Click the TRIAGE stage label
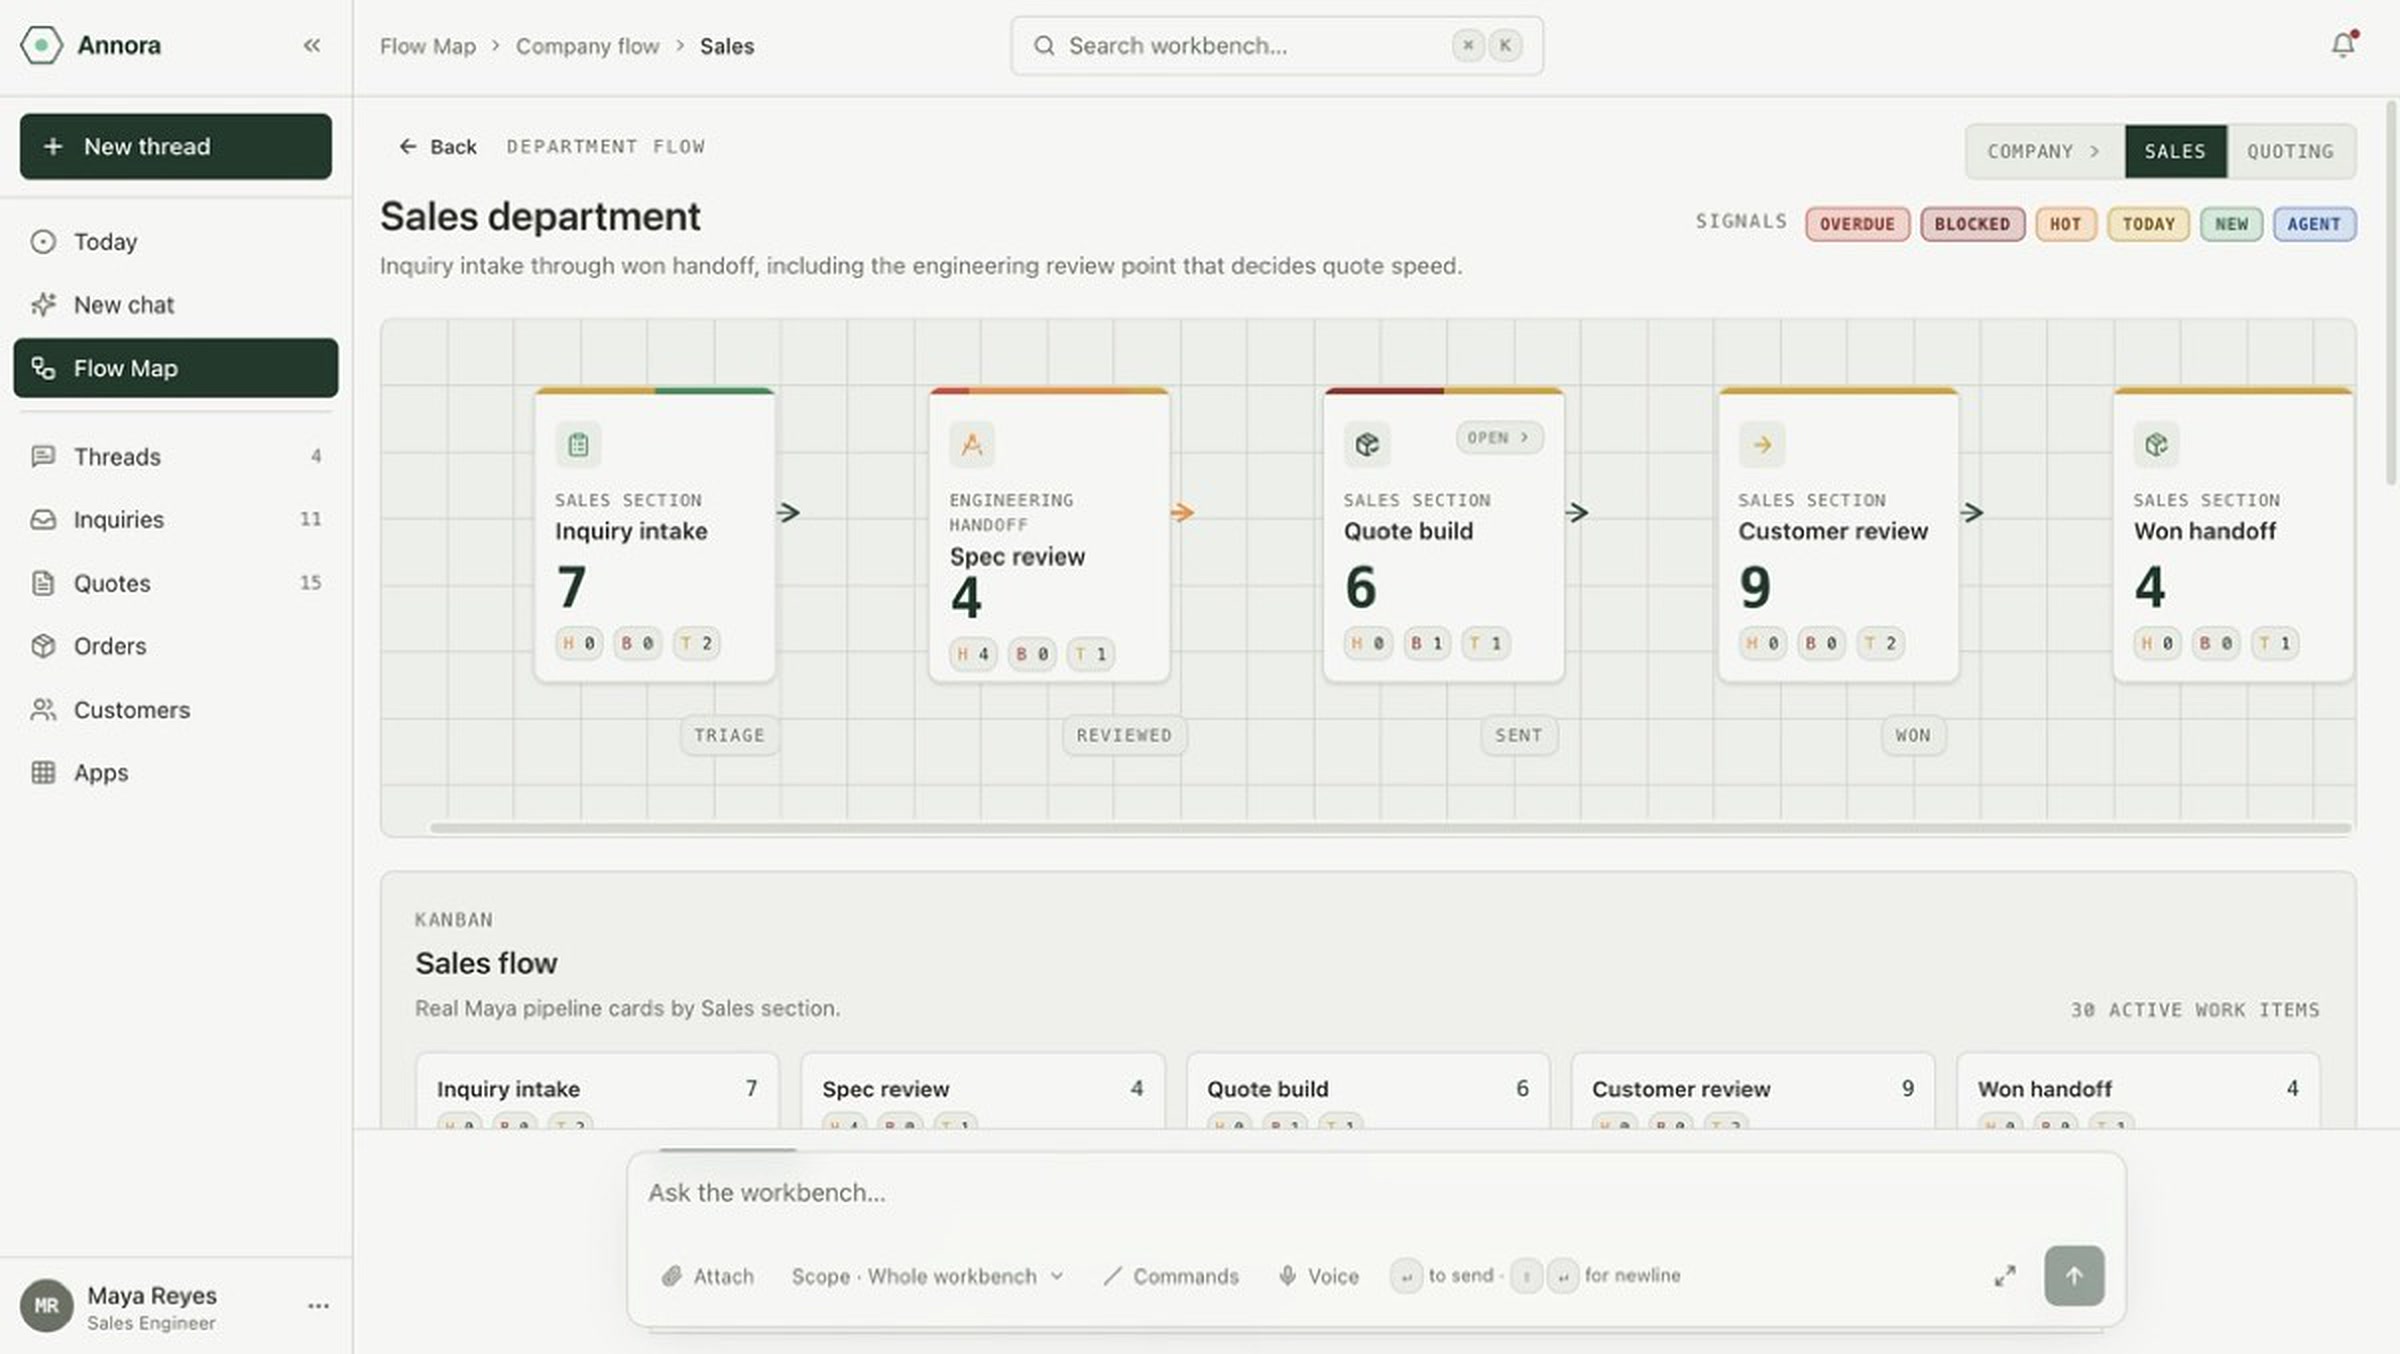Viewport: 2400px width, 1354px height. (729, 735)
